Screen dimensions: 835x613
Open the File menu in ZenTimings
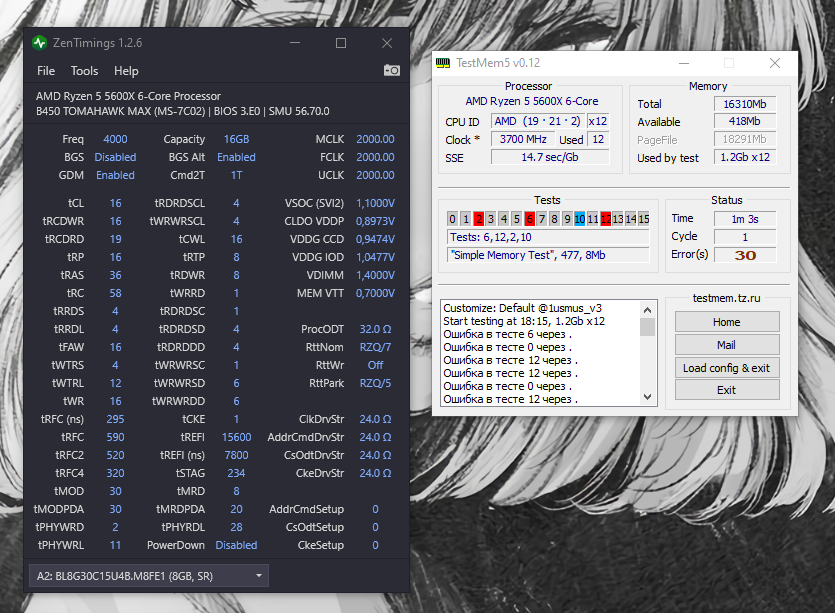[x=46, y=71]
